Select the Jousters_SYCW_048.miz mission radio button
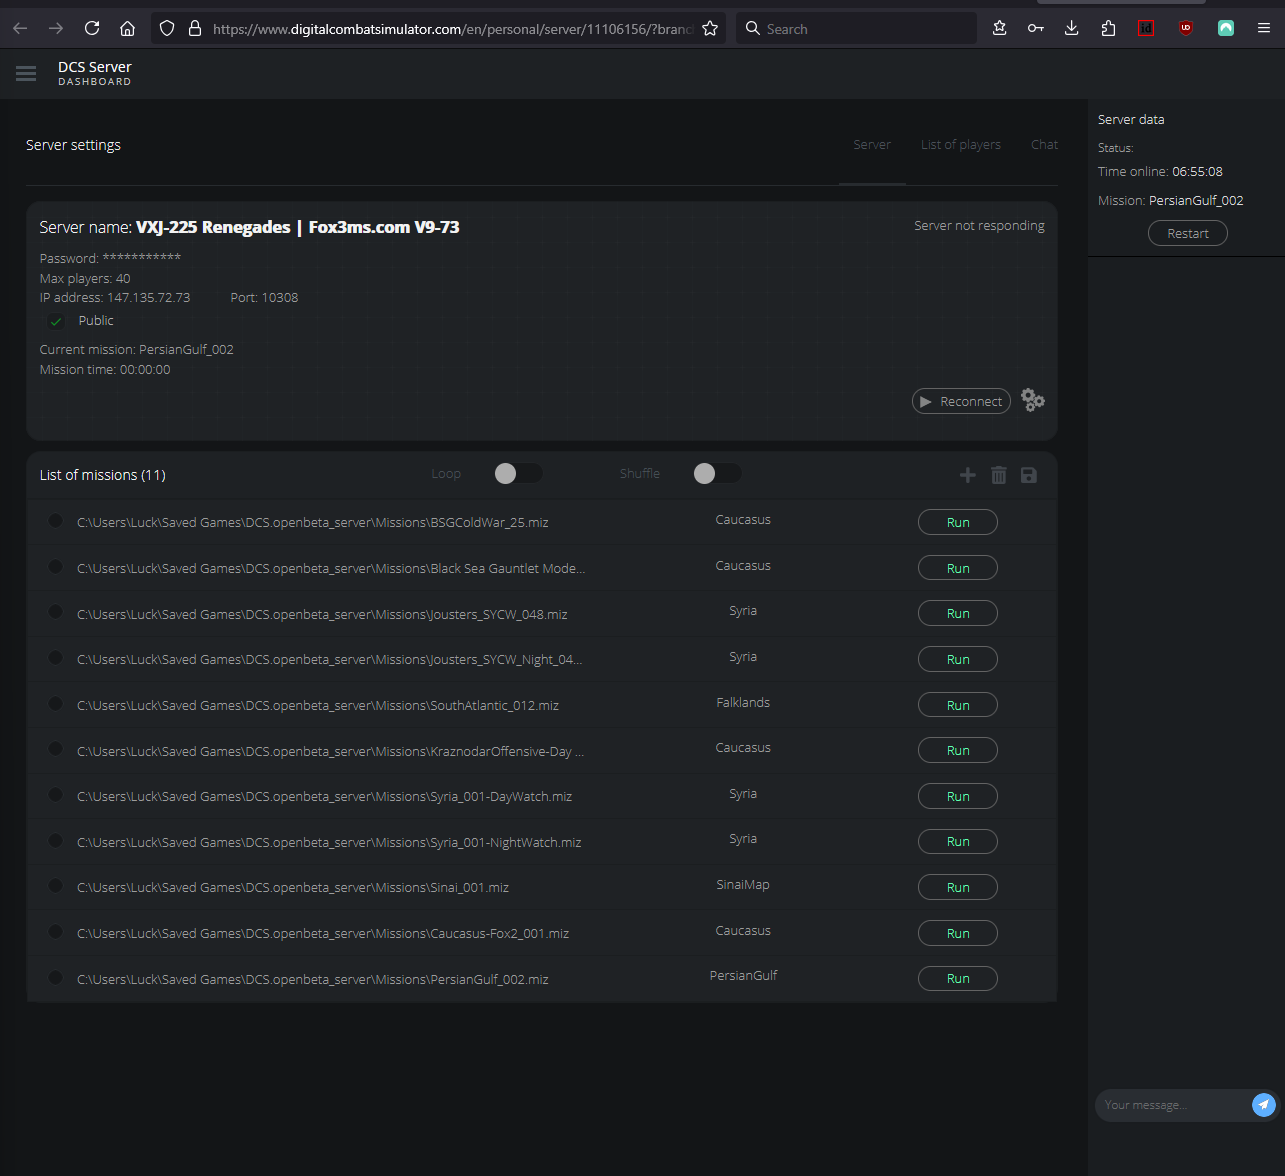The height and width of the screenshot is (1176, 1285). click(55, 612)
